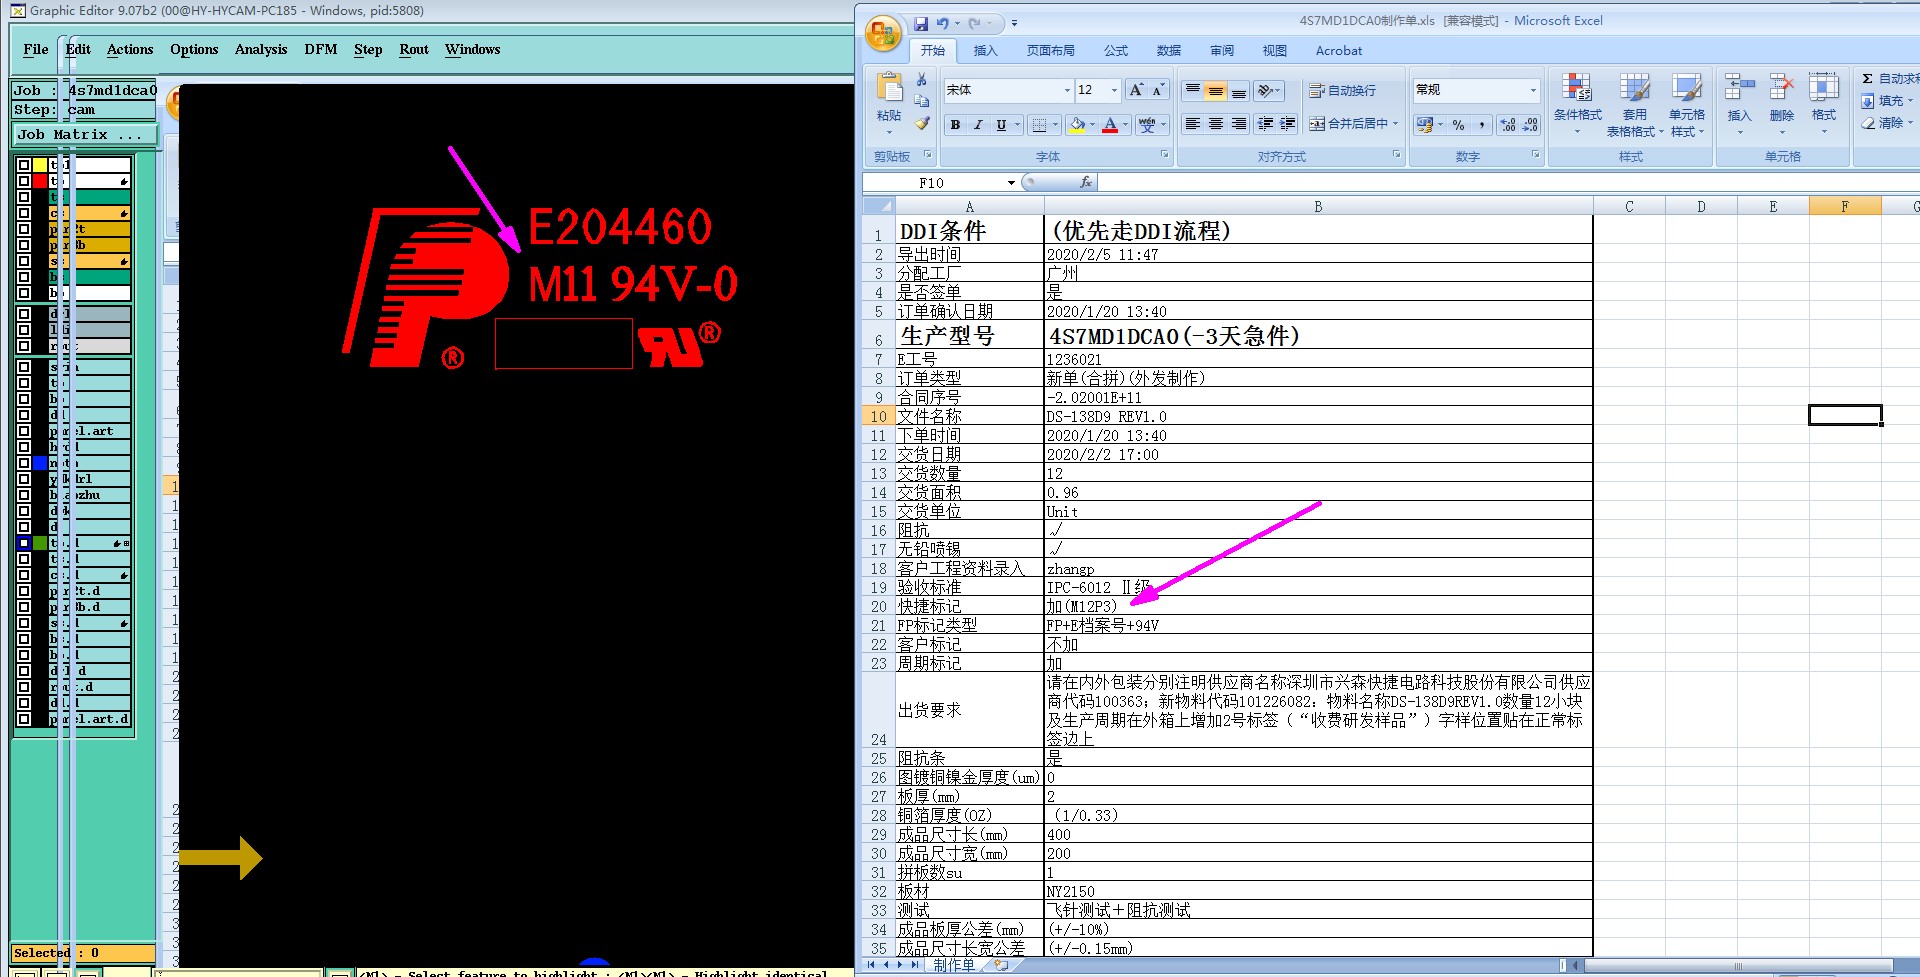Apply percent style to cells
1920x977 pixels.
pos(1459,125)
